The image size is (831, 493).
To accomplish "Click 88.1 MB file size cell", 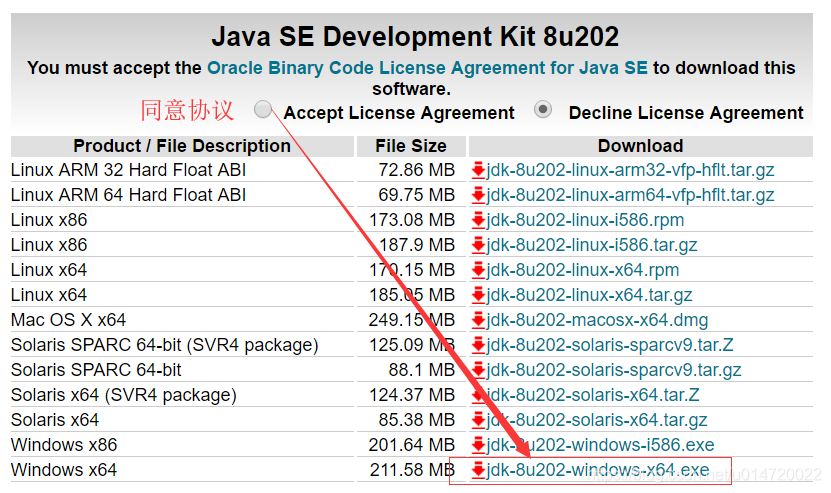I will [x=422, y=369].
